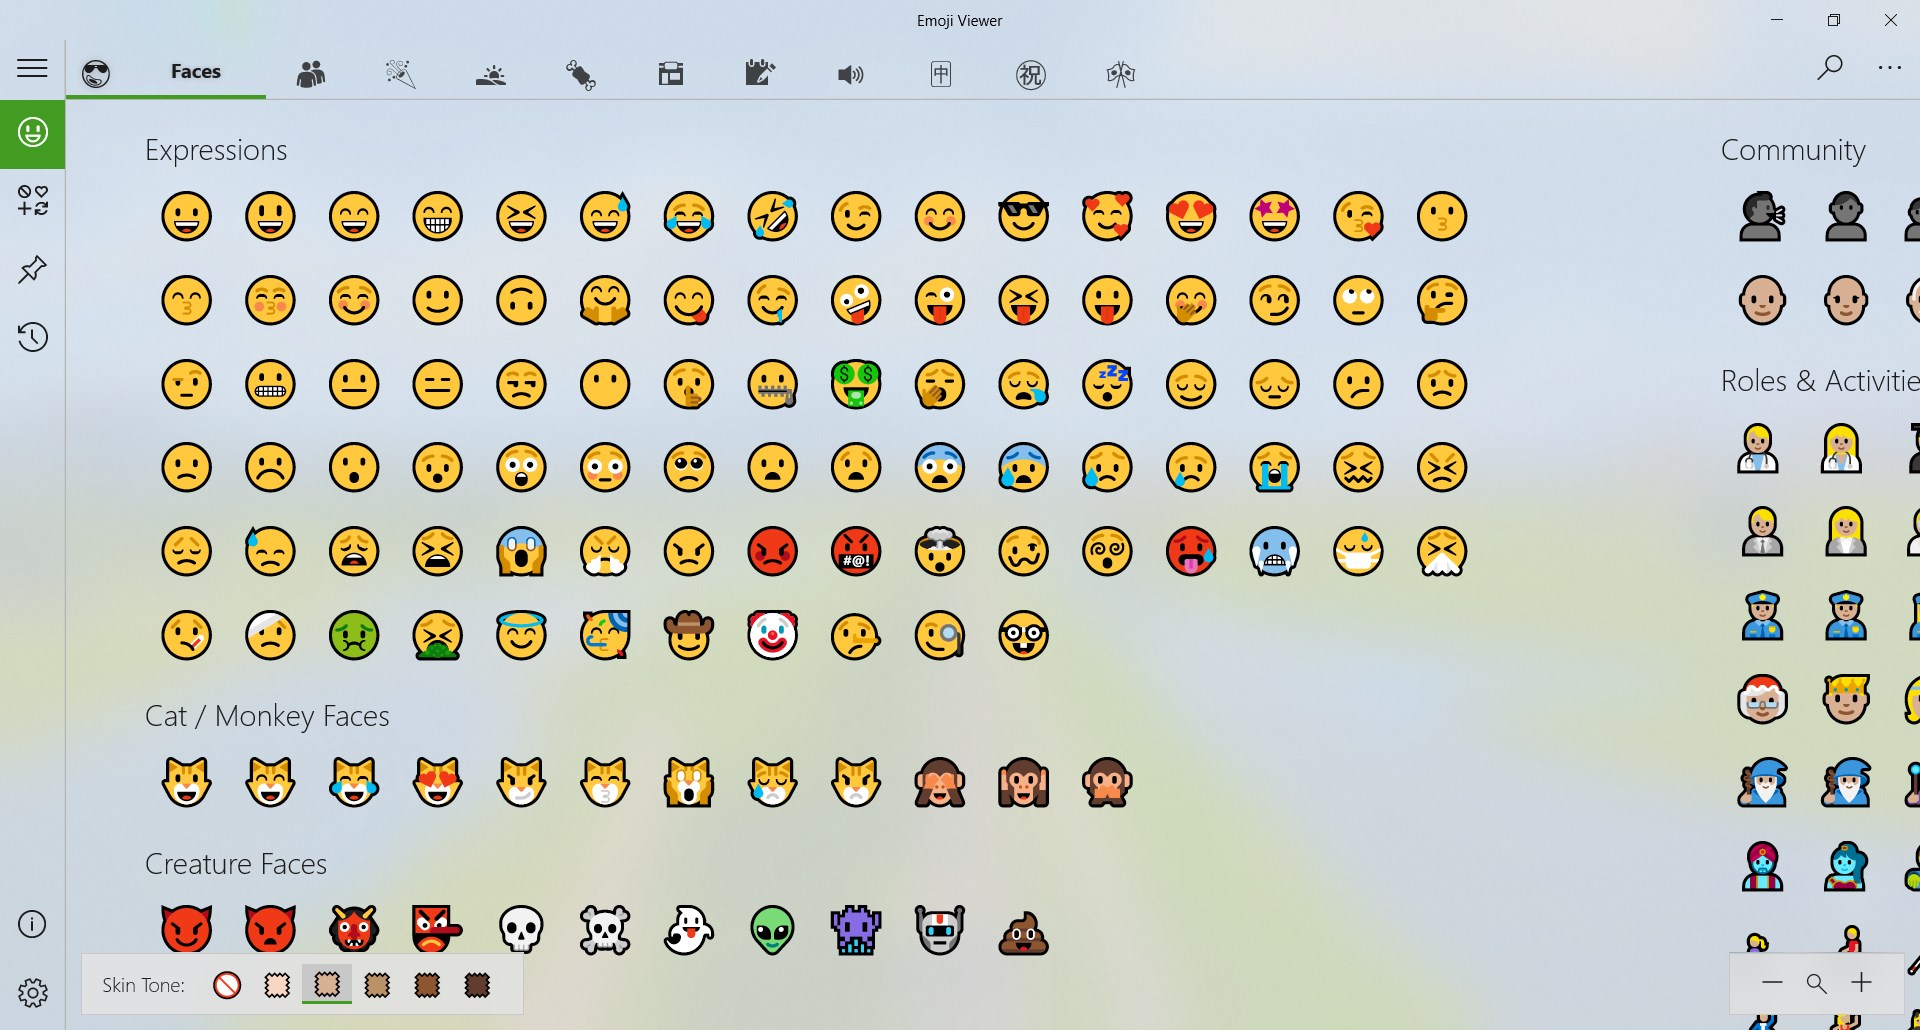Pick the tears of joy emoji
Image resolution: width=1920 pixels, height=1030 pixels.
(689, 216)
